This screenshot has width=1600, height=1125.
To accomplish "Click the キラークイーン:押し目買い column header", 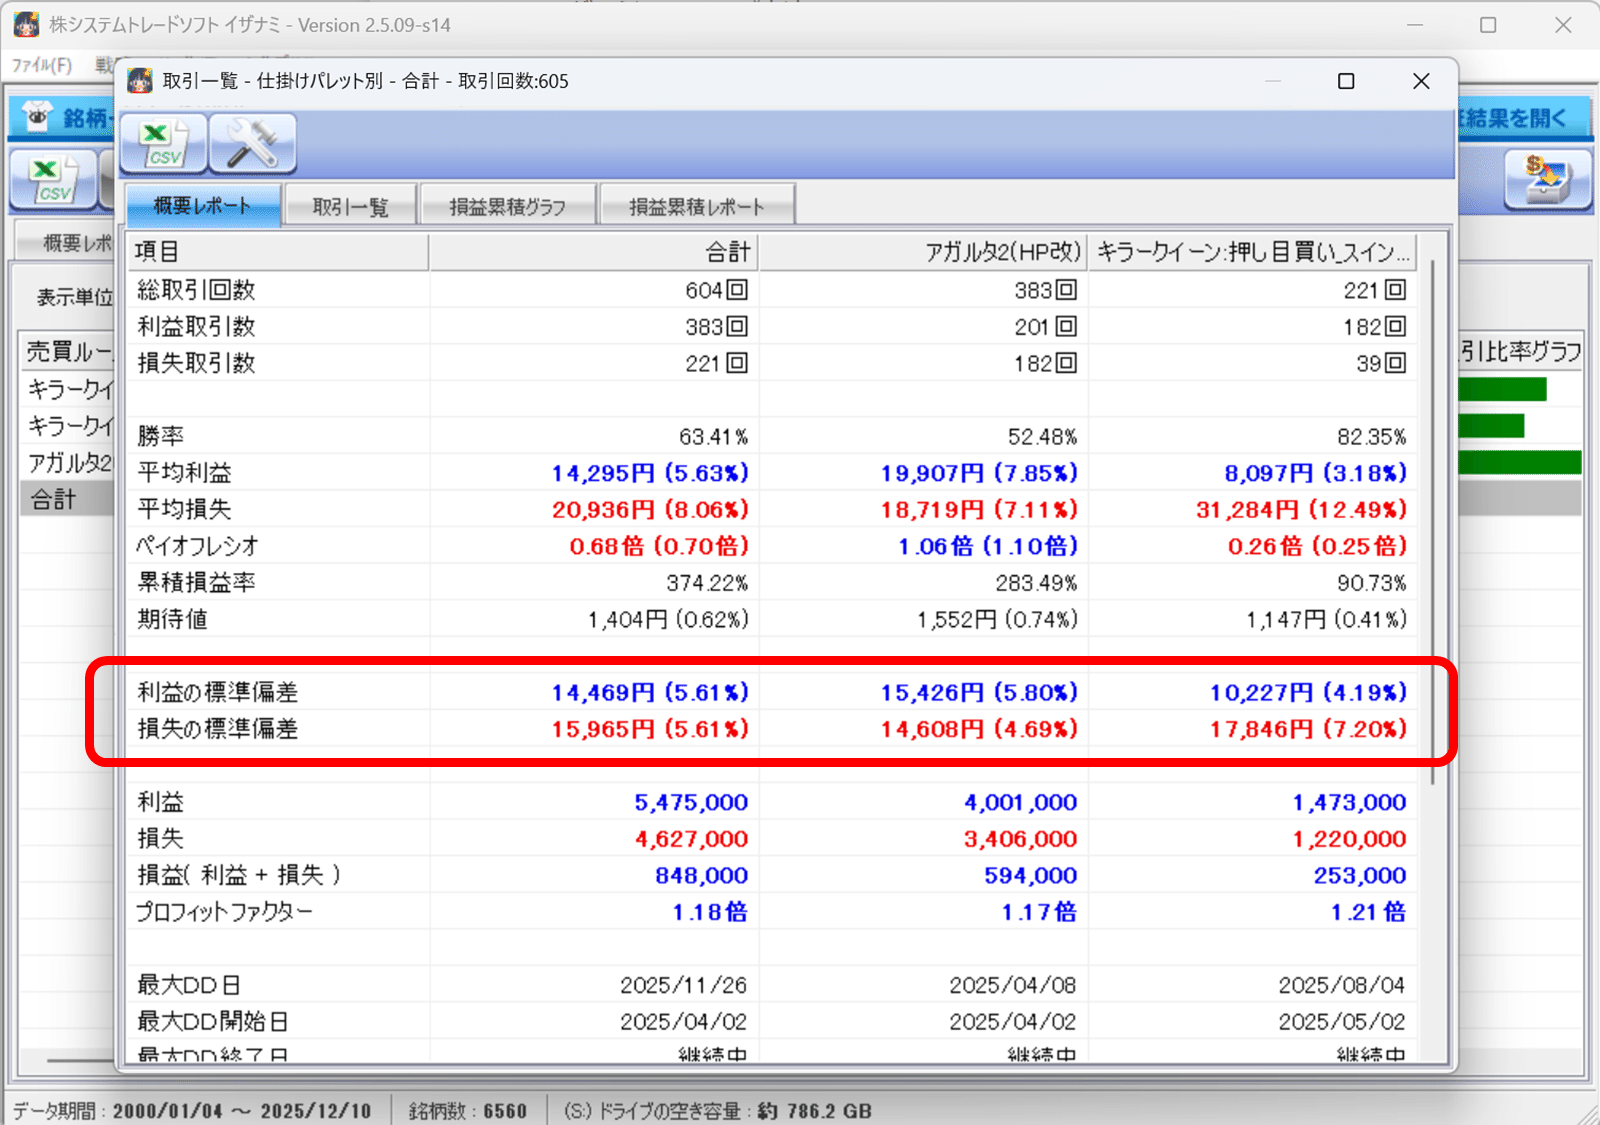I will coord(1252,252).
